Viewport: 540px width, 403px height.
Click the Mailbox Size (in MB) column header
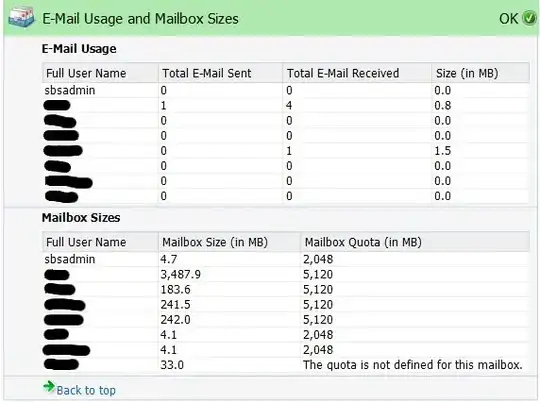click(215, 242)
